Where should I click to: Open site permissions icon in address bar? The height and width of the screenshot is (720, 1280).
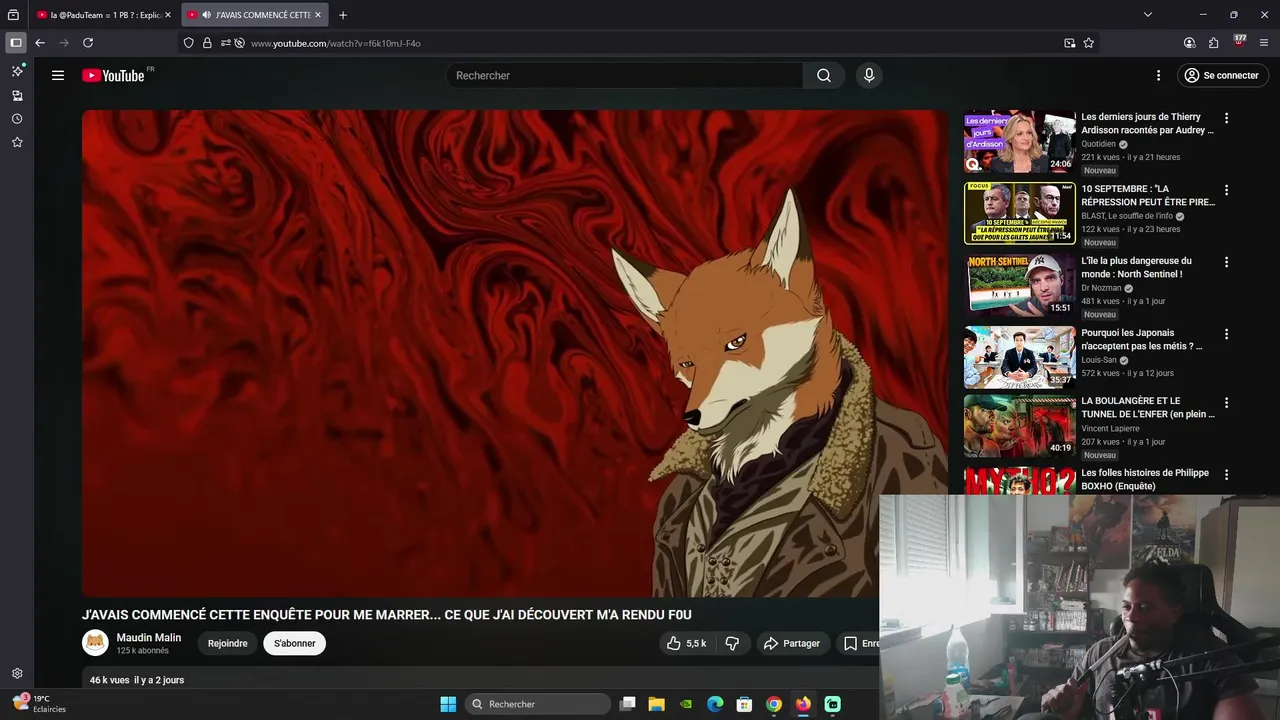[x=226, y=43]
